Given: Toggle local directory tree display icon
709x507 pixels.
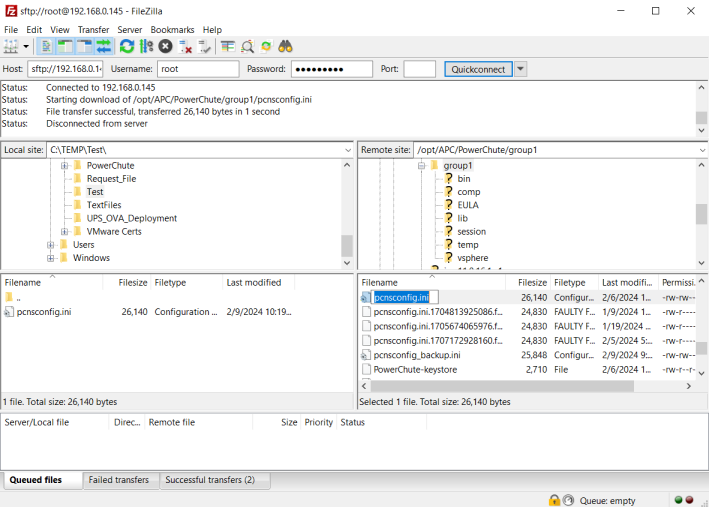Looking at the screenshot, I should pyautogui.click(x=65, y=47).
